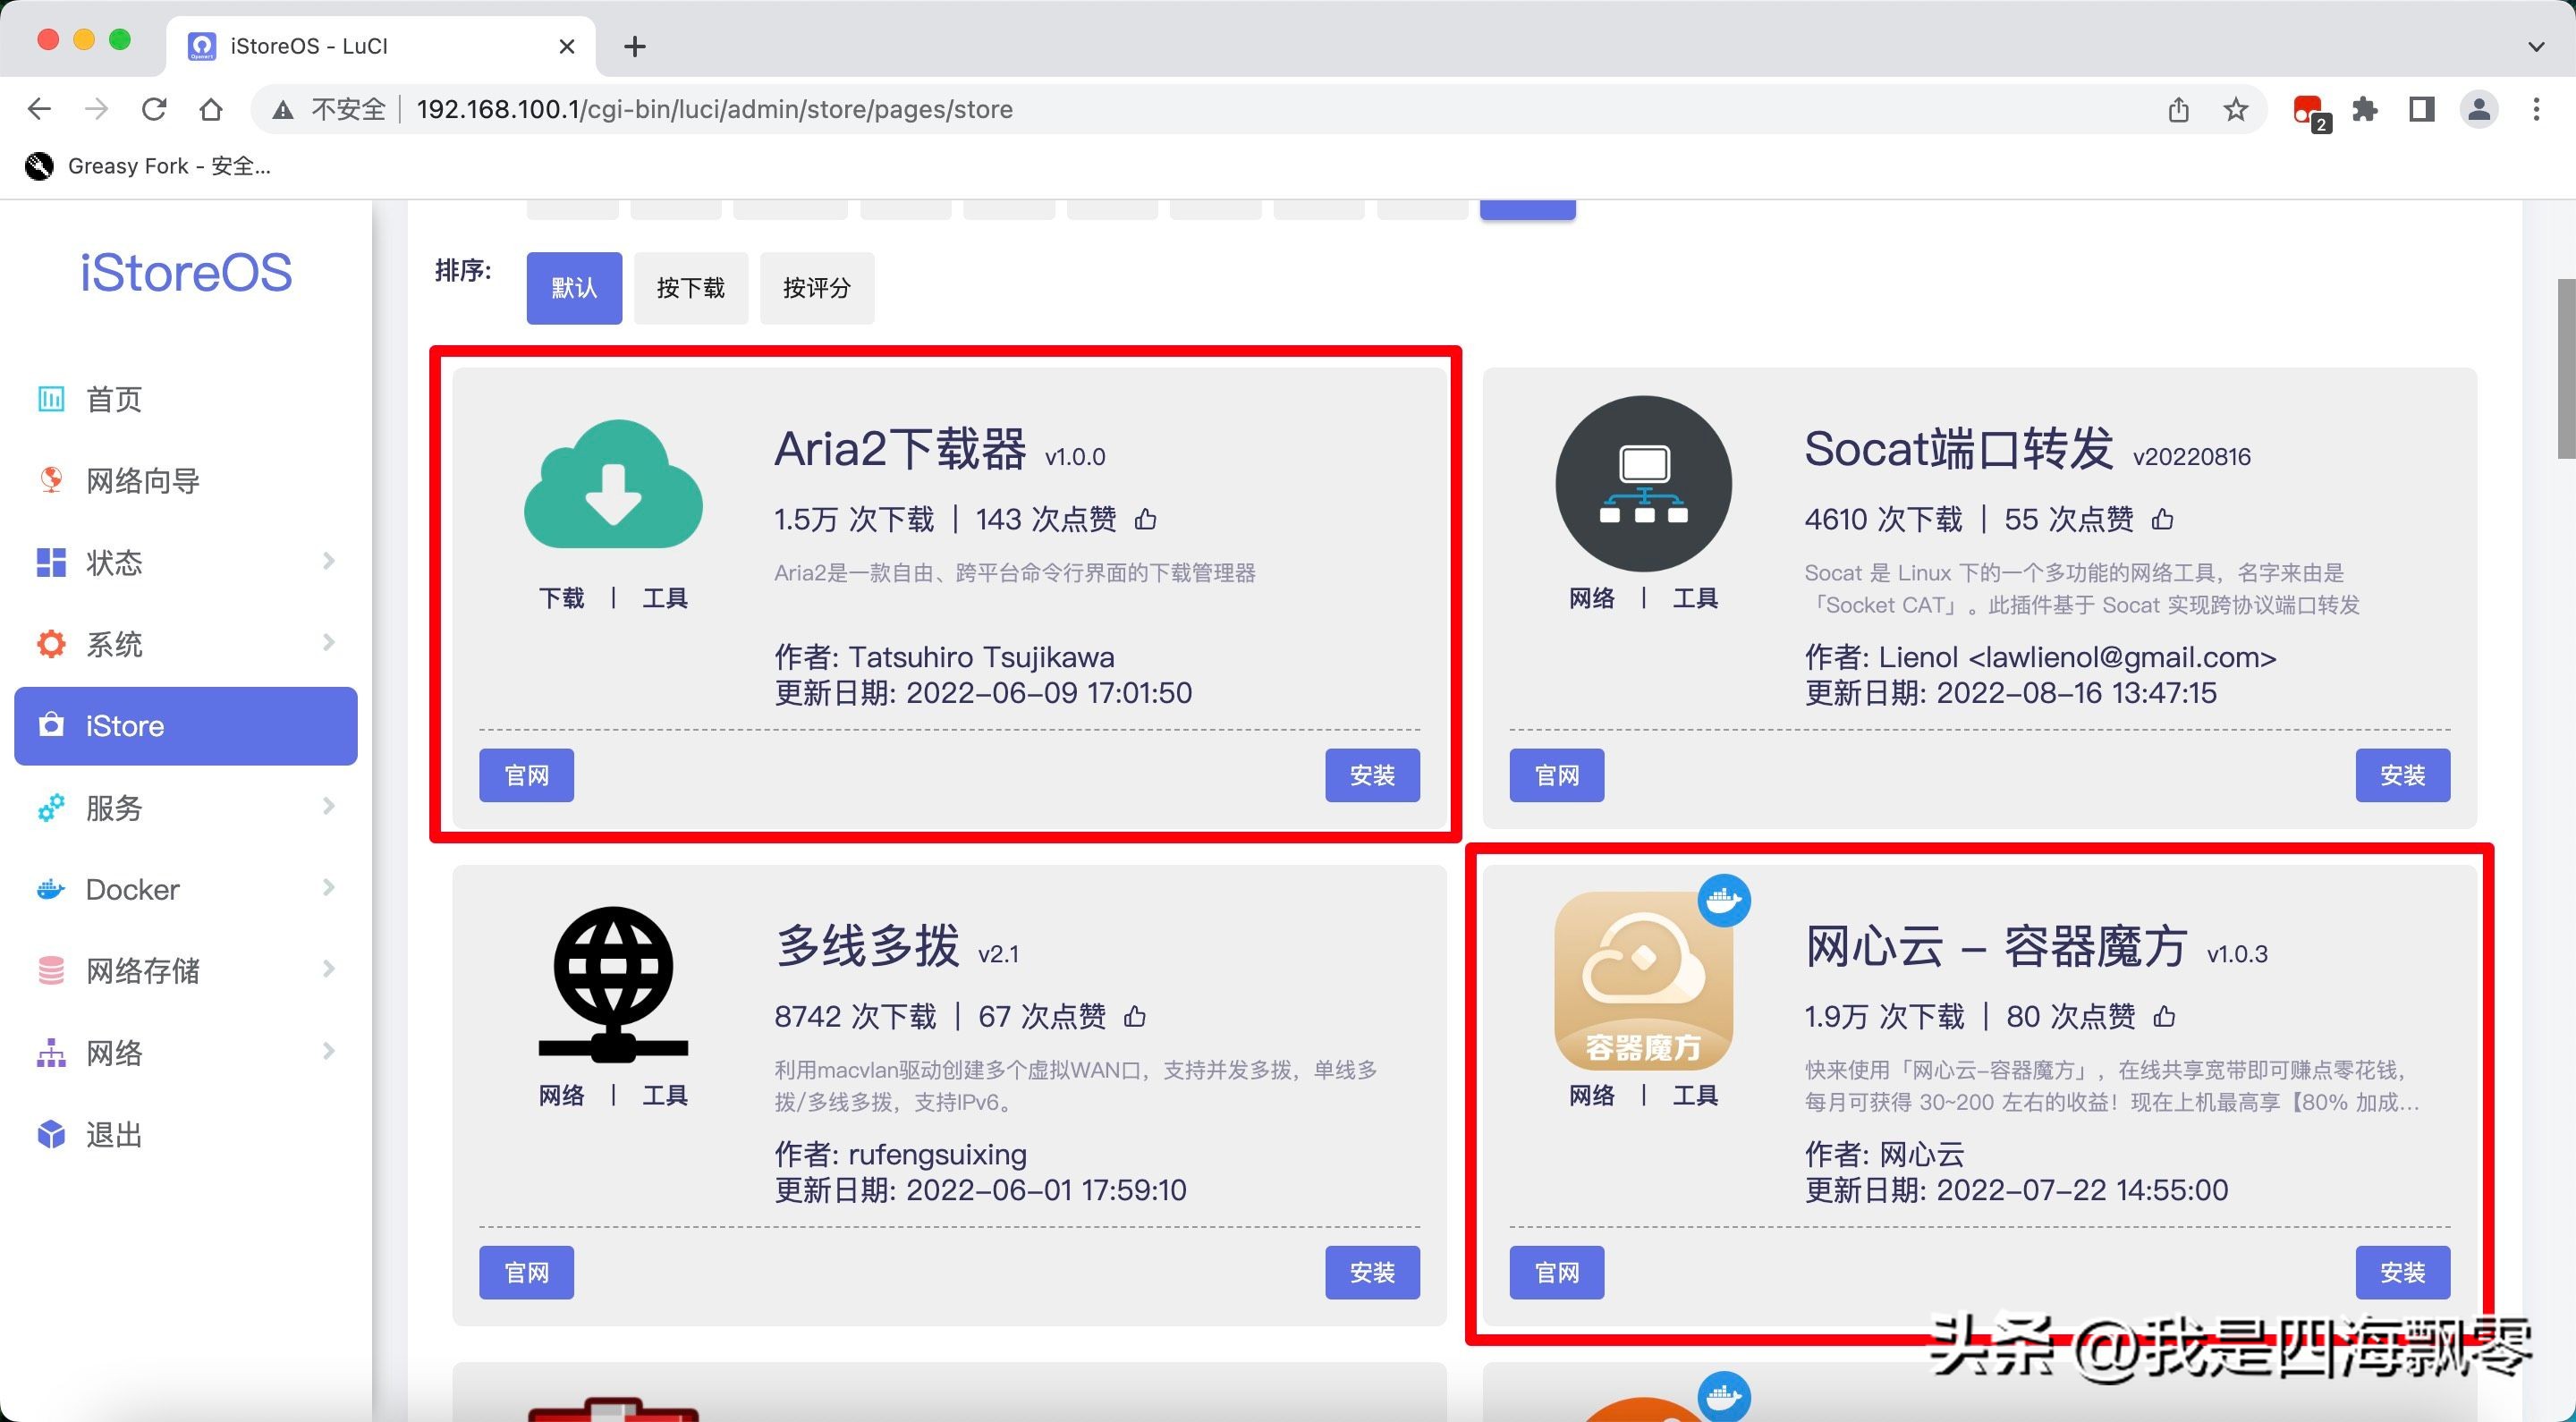Select the iStore sidebar icon

[52, 726]
